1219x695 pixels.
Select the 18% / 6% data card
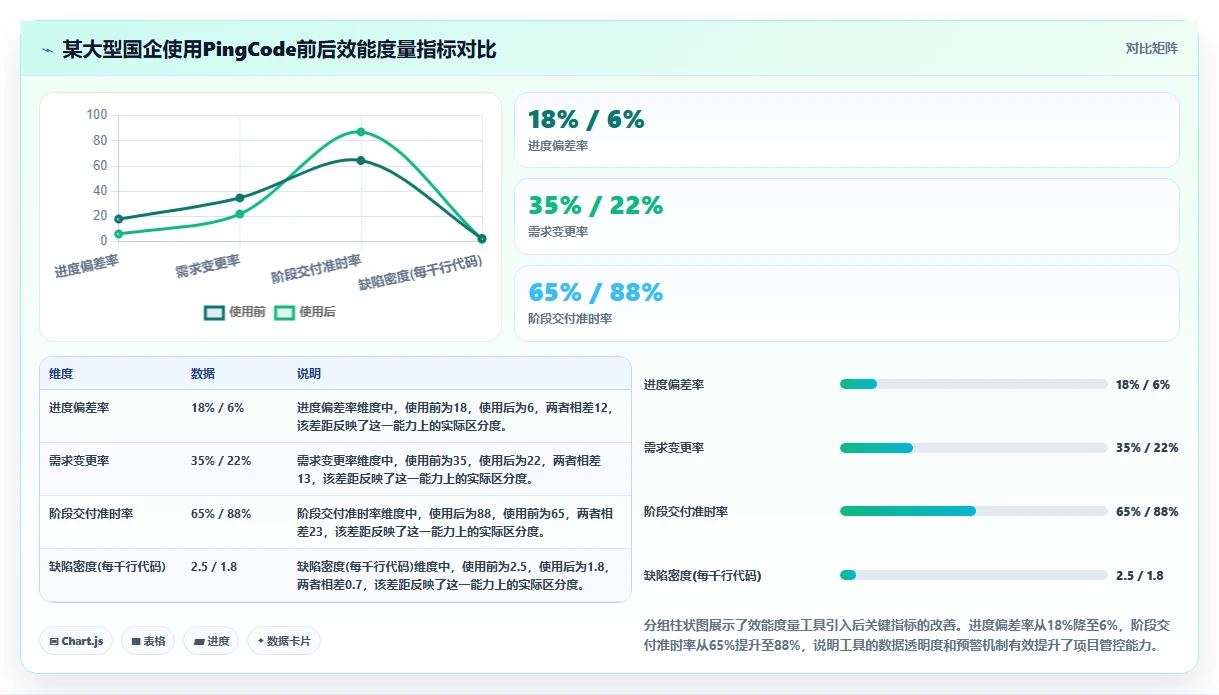coord(846,130)
